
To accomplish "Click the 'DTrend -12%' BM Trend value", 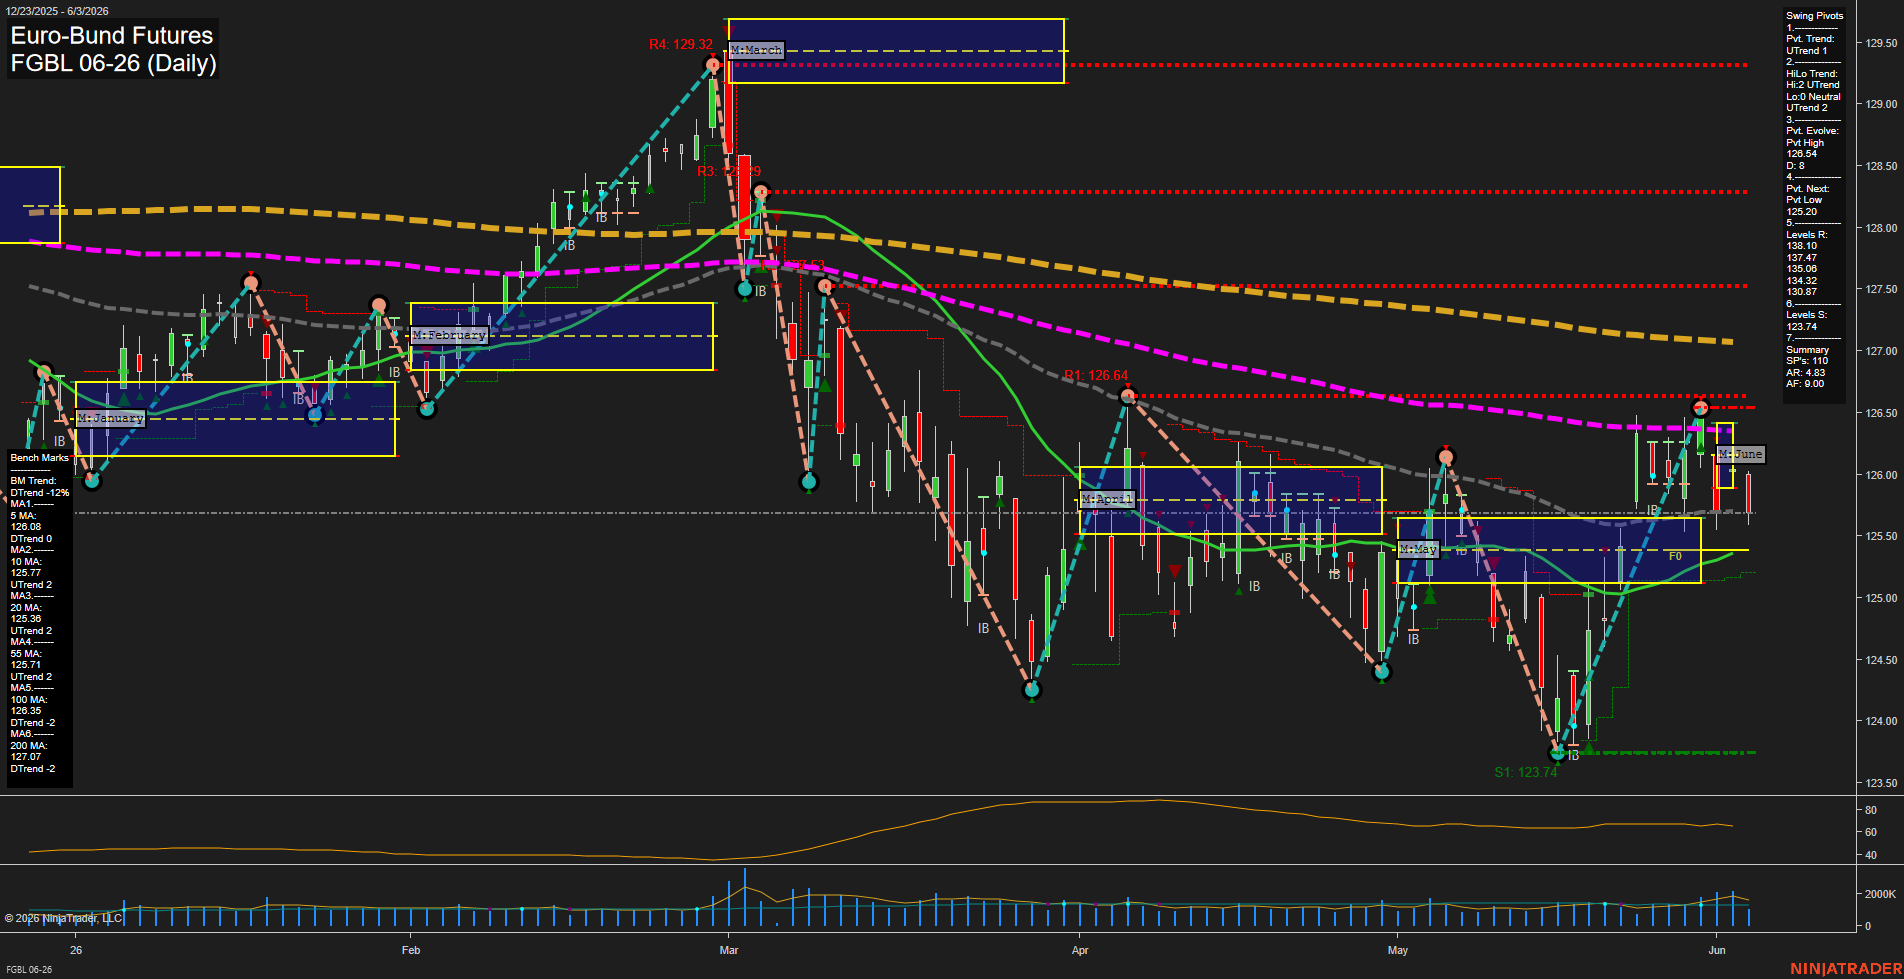I will pos(40,493).
